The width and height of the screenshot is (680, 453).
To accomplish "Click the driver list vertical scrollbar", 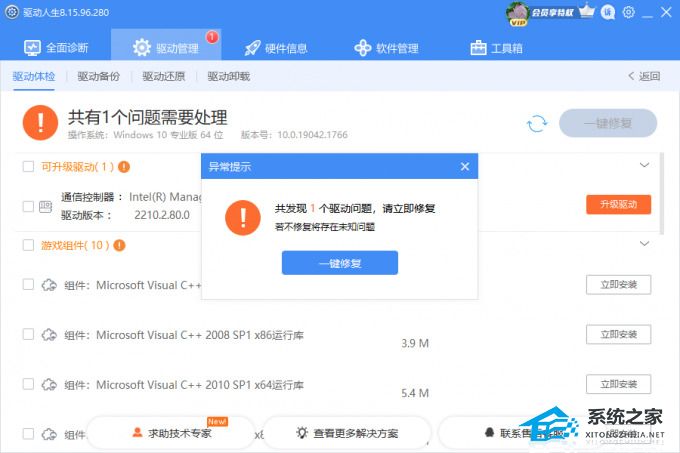I will [662, 194].
